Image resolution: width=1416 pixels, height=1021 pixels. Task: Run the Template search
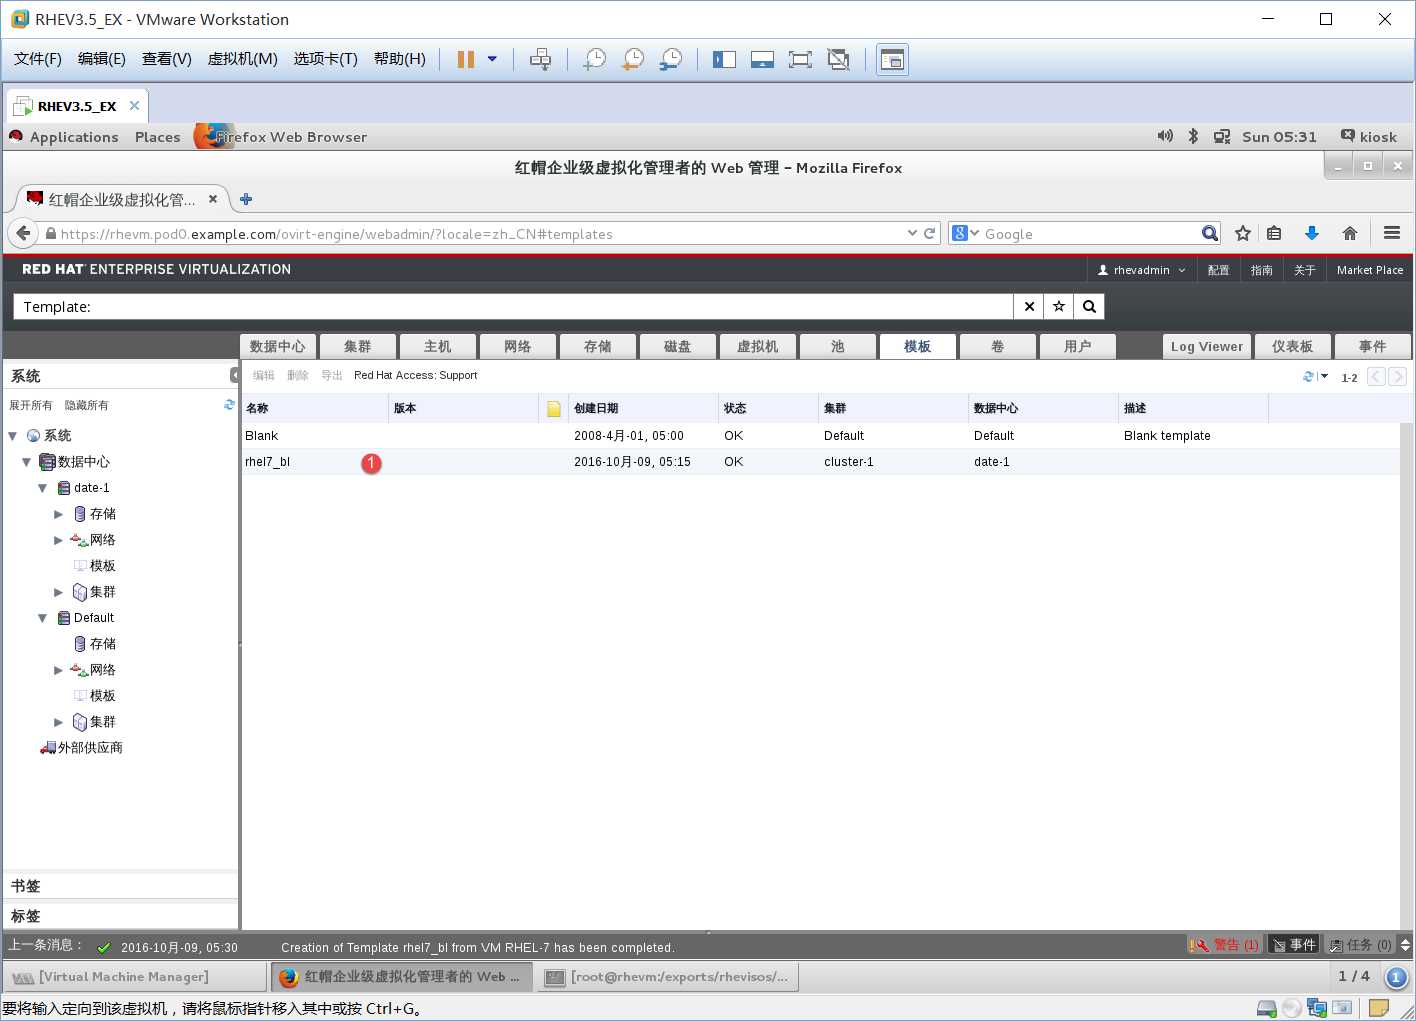(x=1089, y=307)
